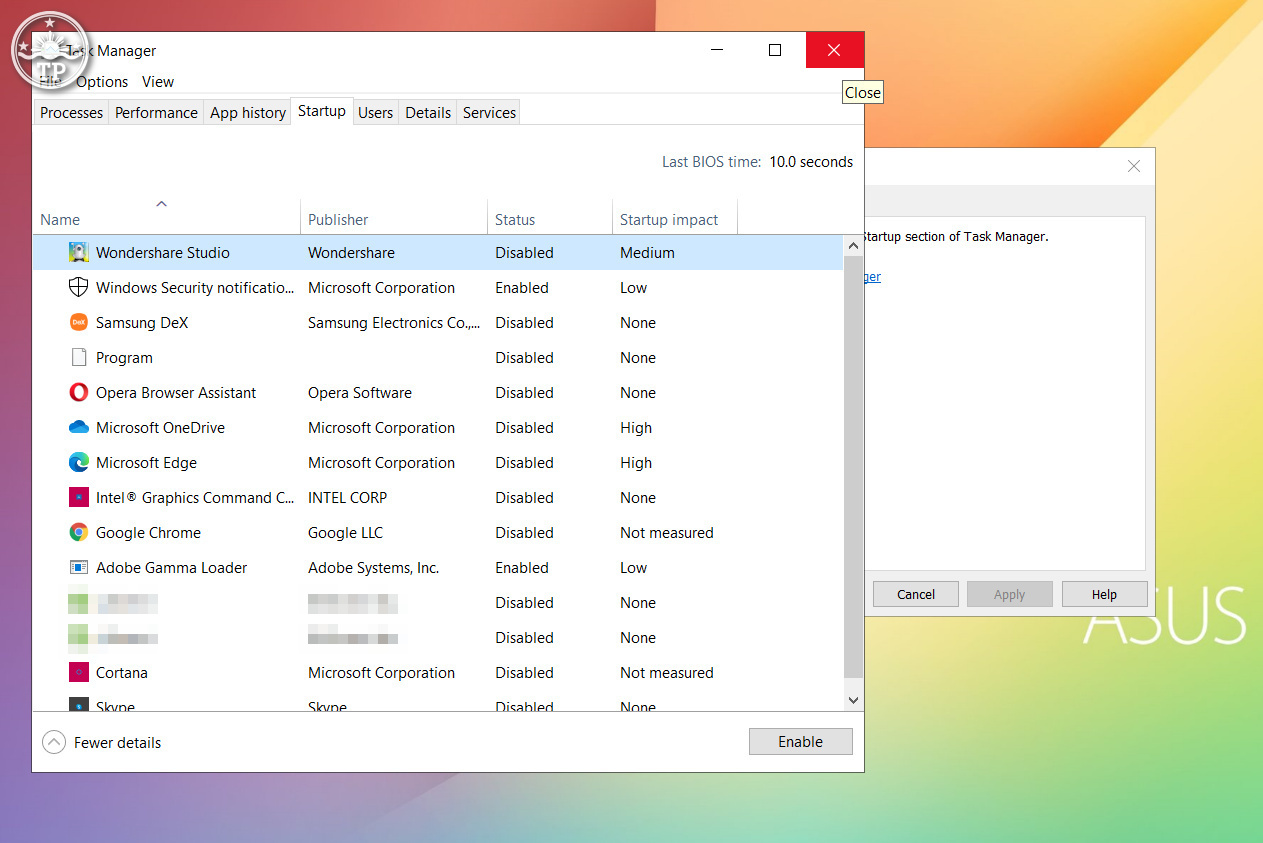Select Adobe Gamma Loader entry name
This screenshot has width=1263, height=843.
point(171,568)
